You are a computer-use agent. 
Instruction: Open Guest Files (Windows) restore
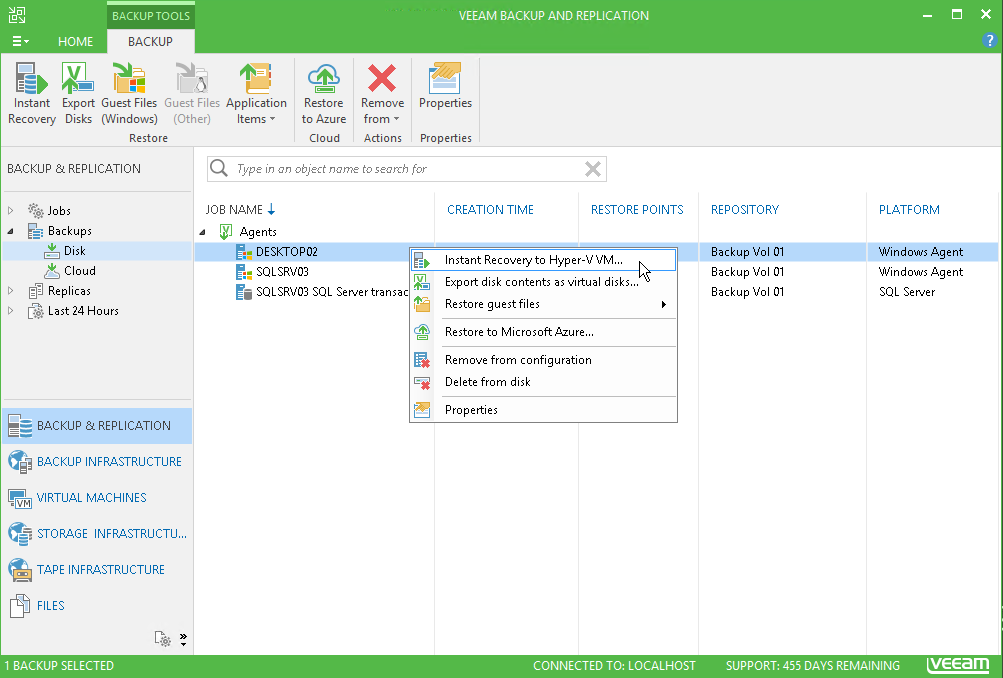tap(129, 93)
